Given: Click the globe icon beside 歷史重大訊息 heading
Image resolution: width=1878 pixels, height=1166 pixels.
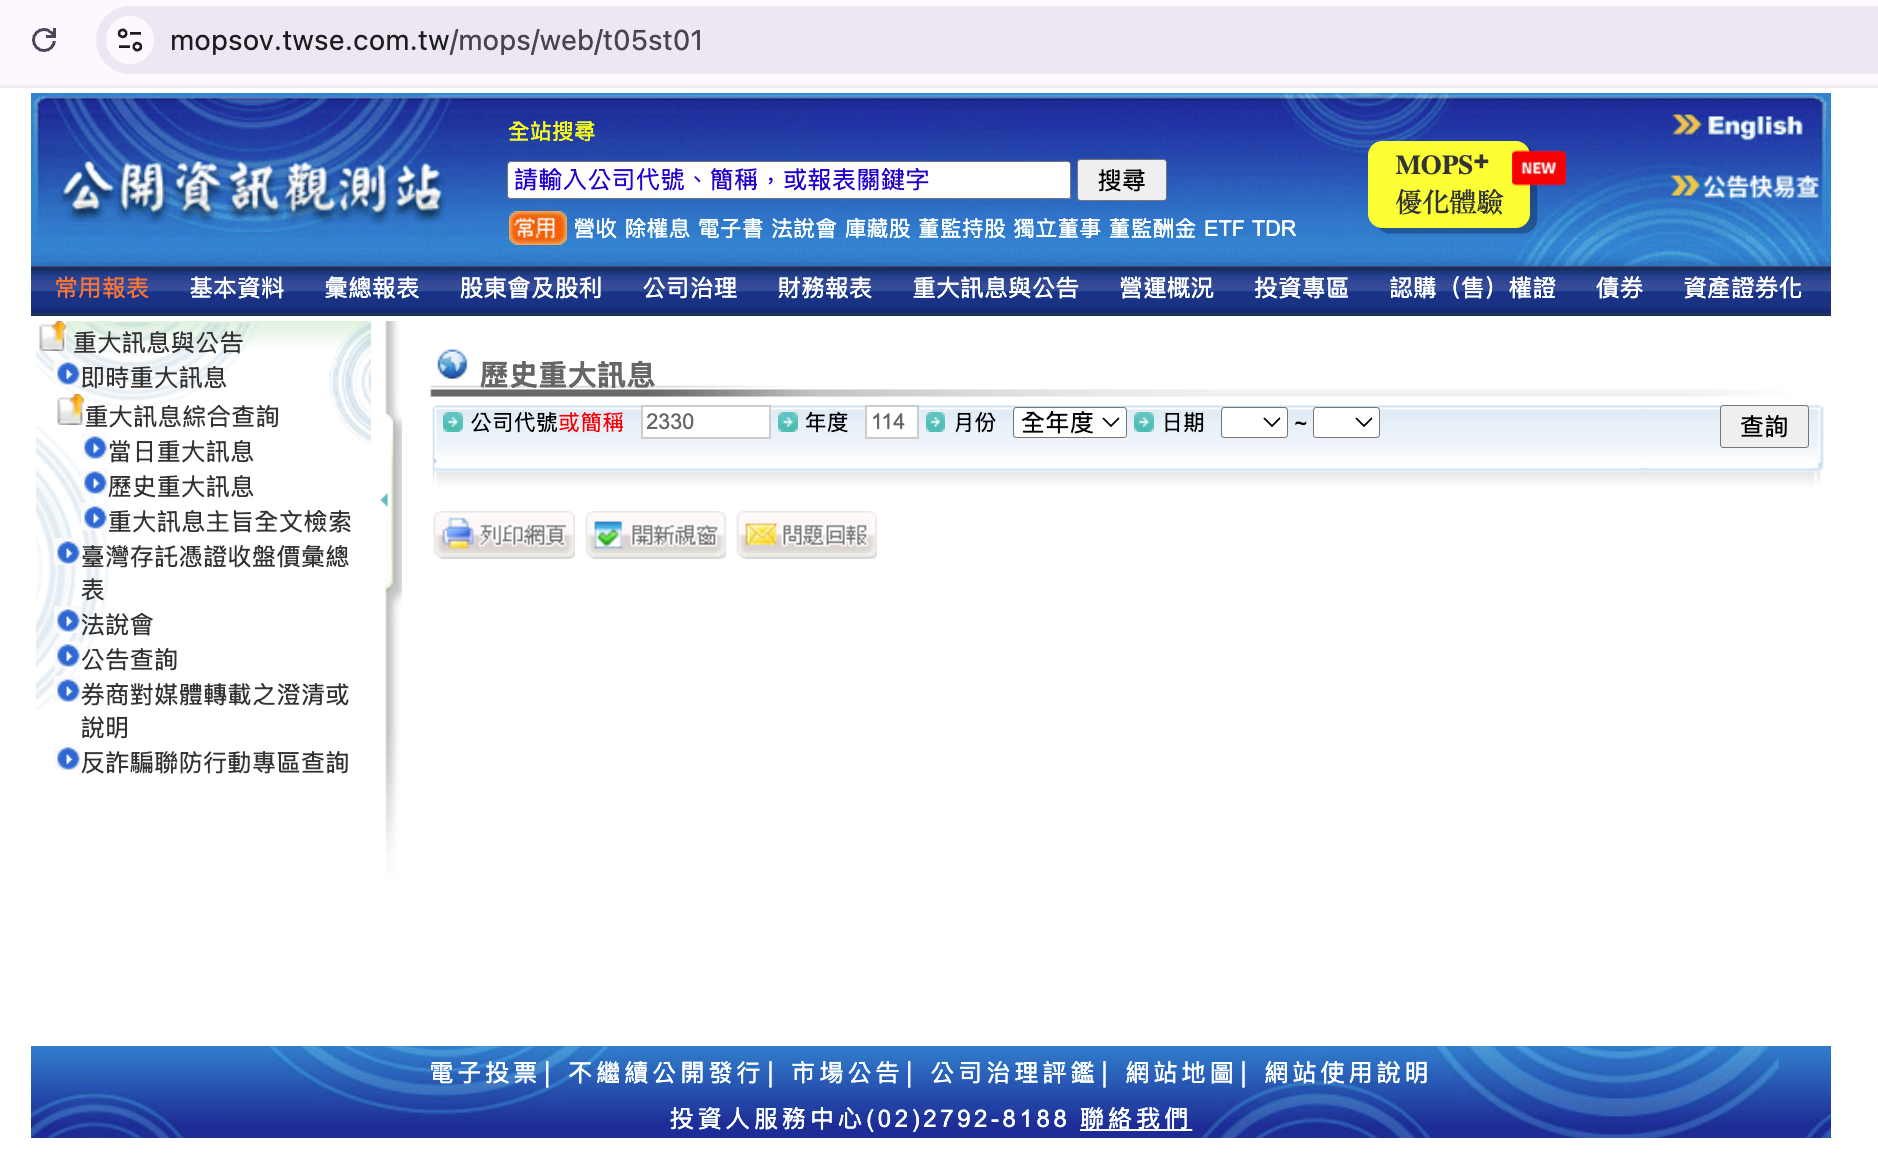Looking at the screenshot, I should click(452, 365).
